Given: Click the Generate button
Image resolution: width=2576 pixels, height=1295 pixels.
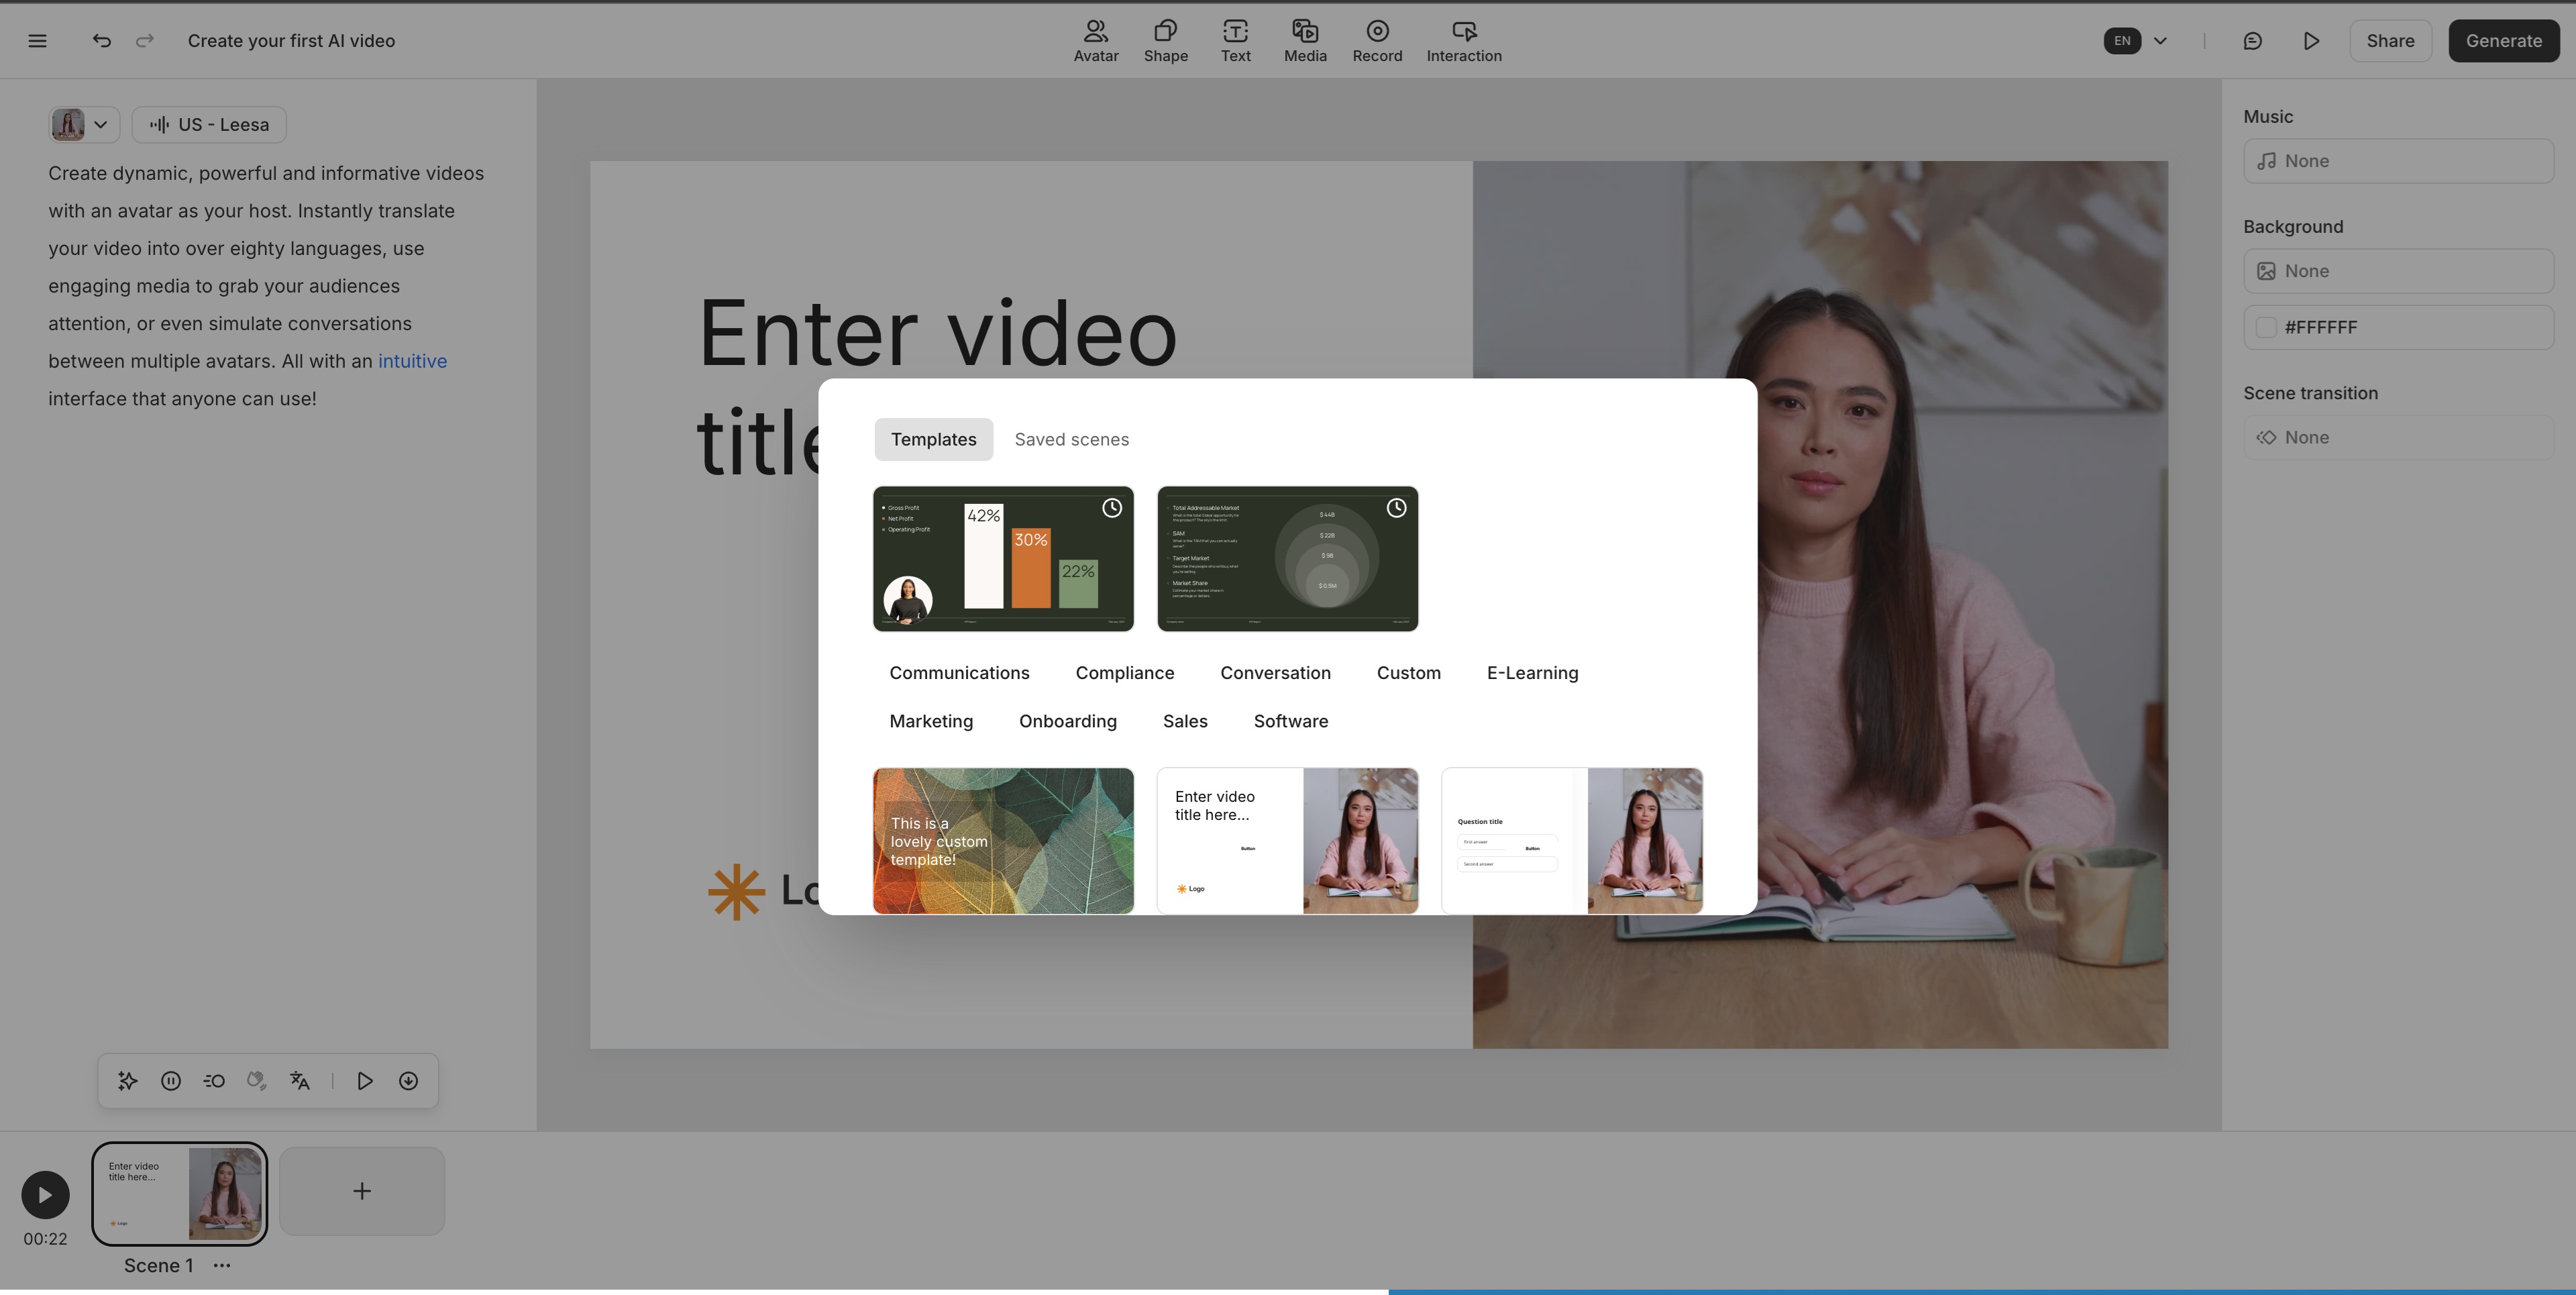Looking at the screenshot, I should [x=2503, y=40].
